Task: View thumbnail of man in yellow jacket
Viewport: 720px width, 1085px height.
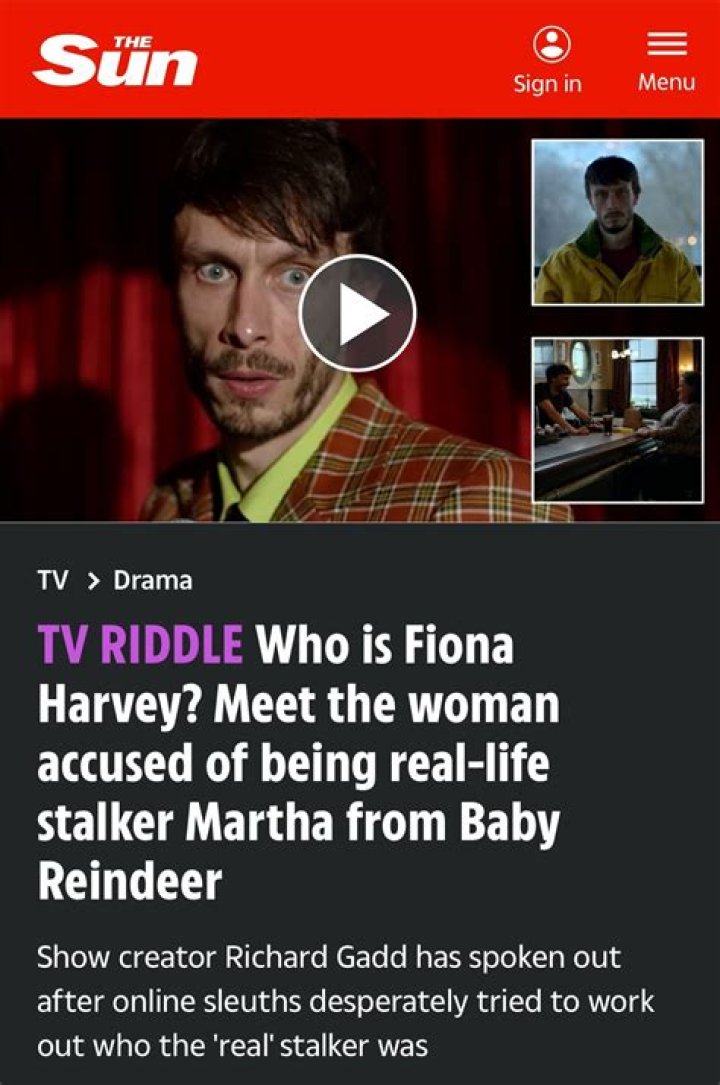Action: click(x=618, y=222)
